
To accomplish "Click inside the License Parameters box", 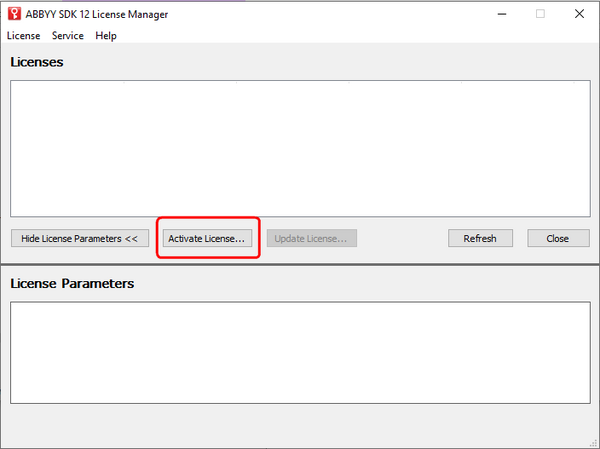I will pos(300,353).
